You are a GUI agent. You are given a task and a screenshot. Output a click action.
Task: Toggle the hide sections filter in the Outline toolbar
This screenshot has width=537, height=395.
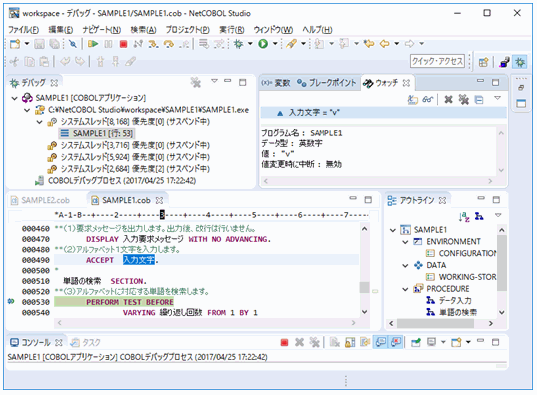[479, 216]
